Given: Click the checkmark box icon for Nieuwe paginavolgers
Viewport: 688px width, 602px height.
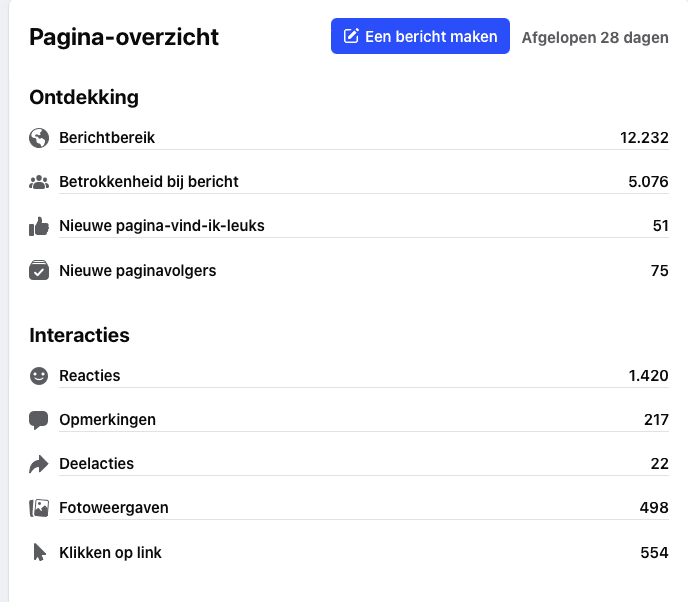Looking at the screenshot, I should coord(39,270).
